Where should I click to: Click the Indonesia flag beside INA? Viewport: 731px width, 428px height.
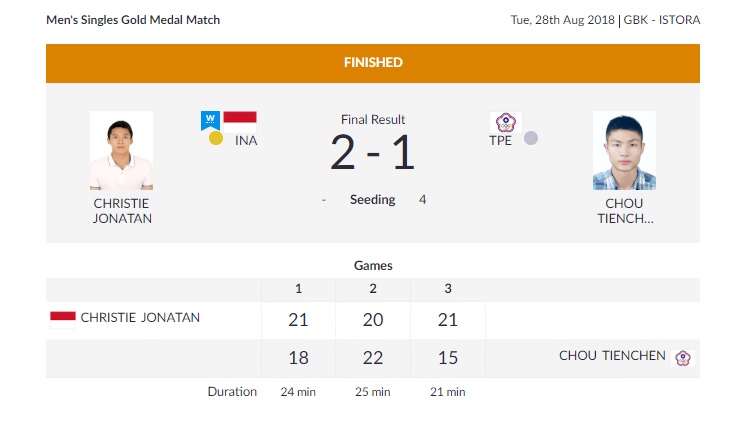tap(240, 117)
